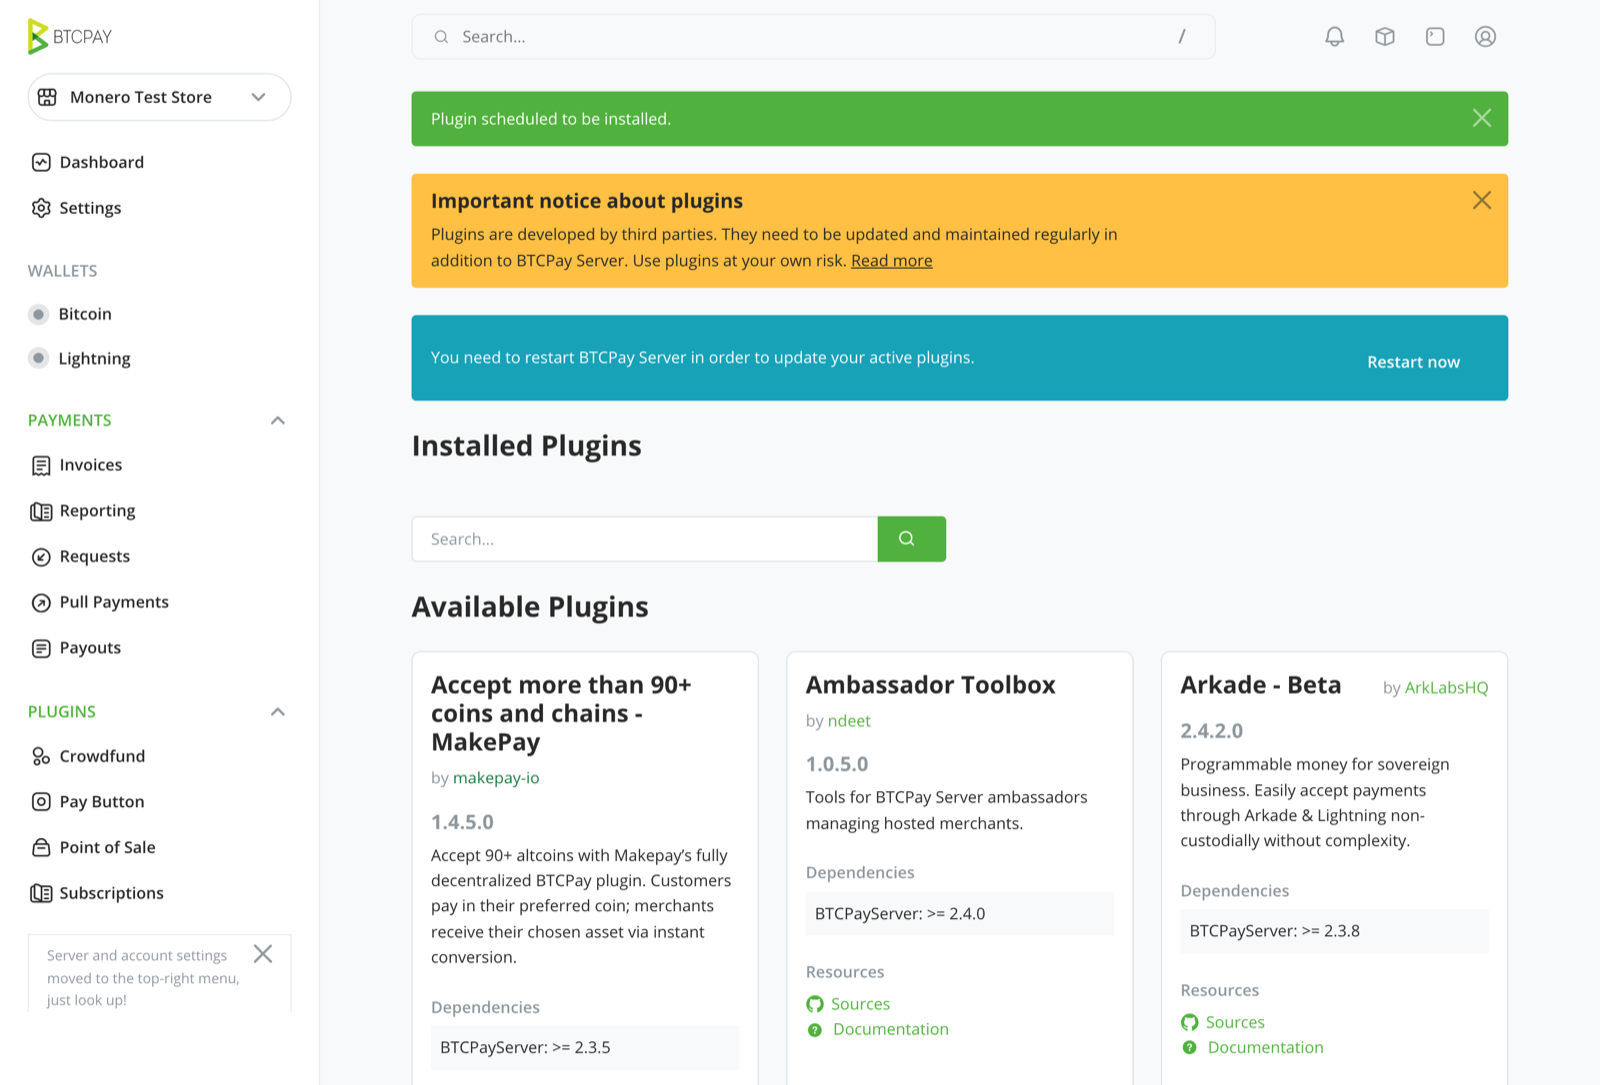Open Subscriptions plugin
The width and height of the screenshot is (1600, 1085).
pyautogui.click(x=112, y=893)
